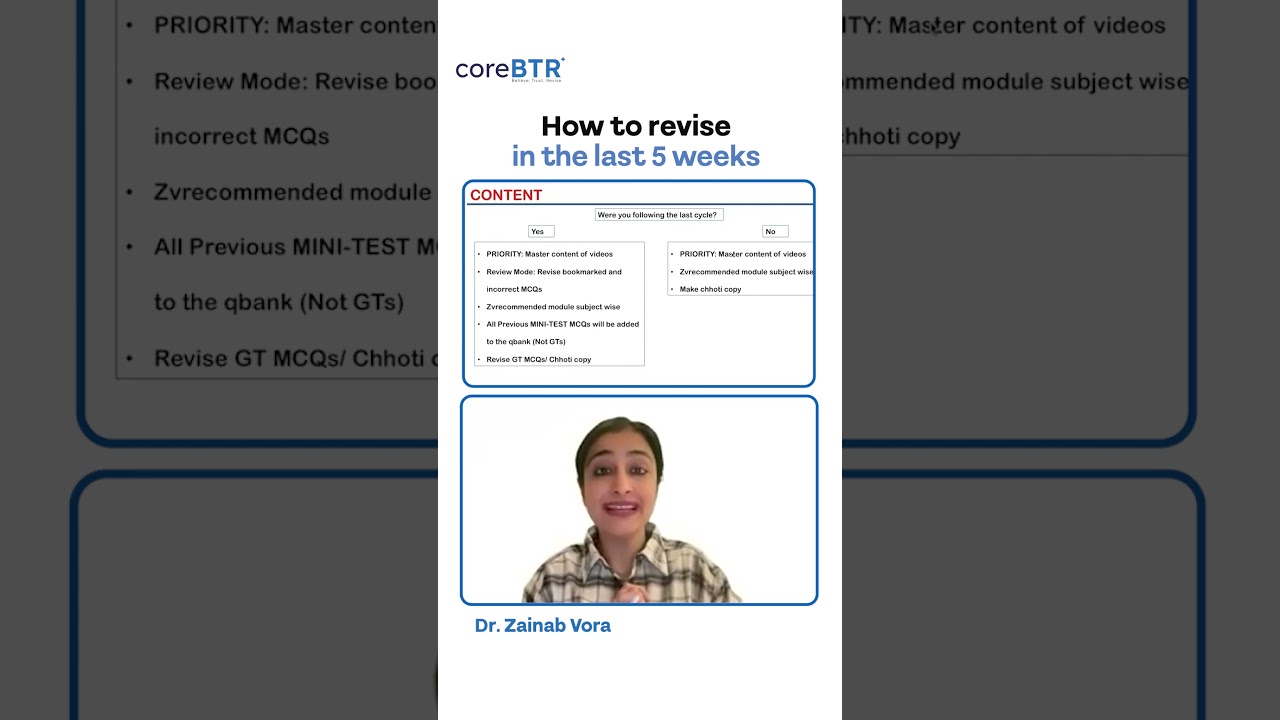This screenshot has height=720, width=1280.
Task: Select the sharp "Make chhoti copy" bullet in the No column
Action: [x=711, y=289]
